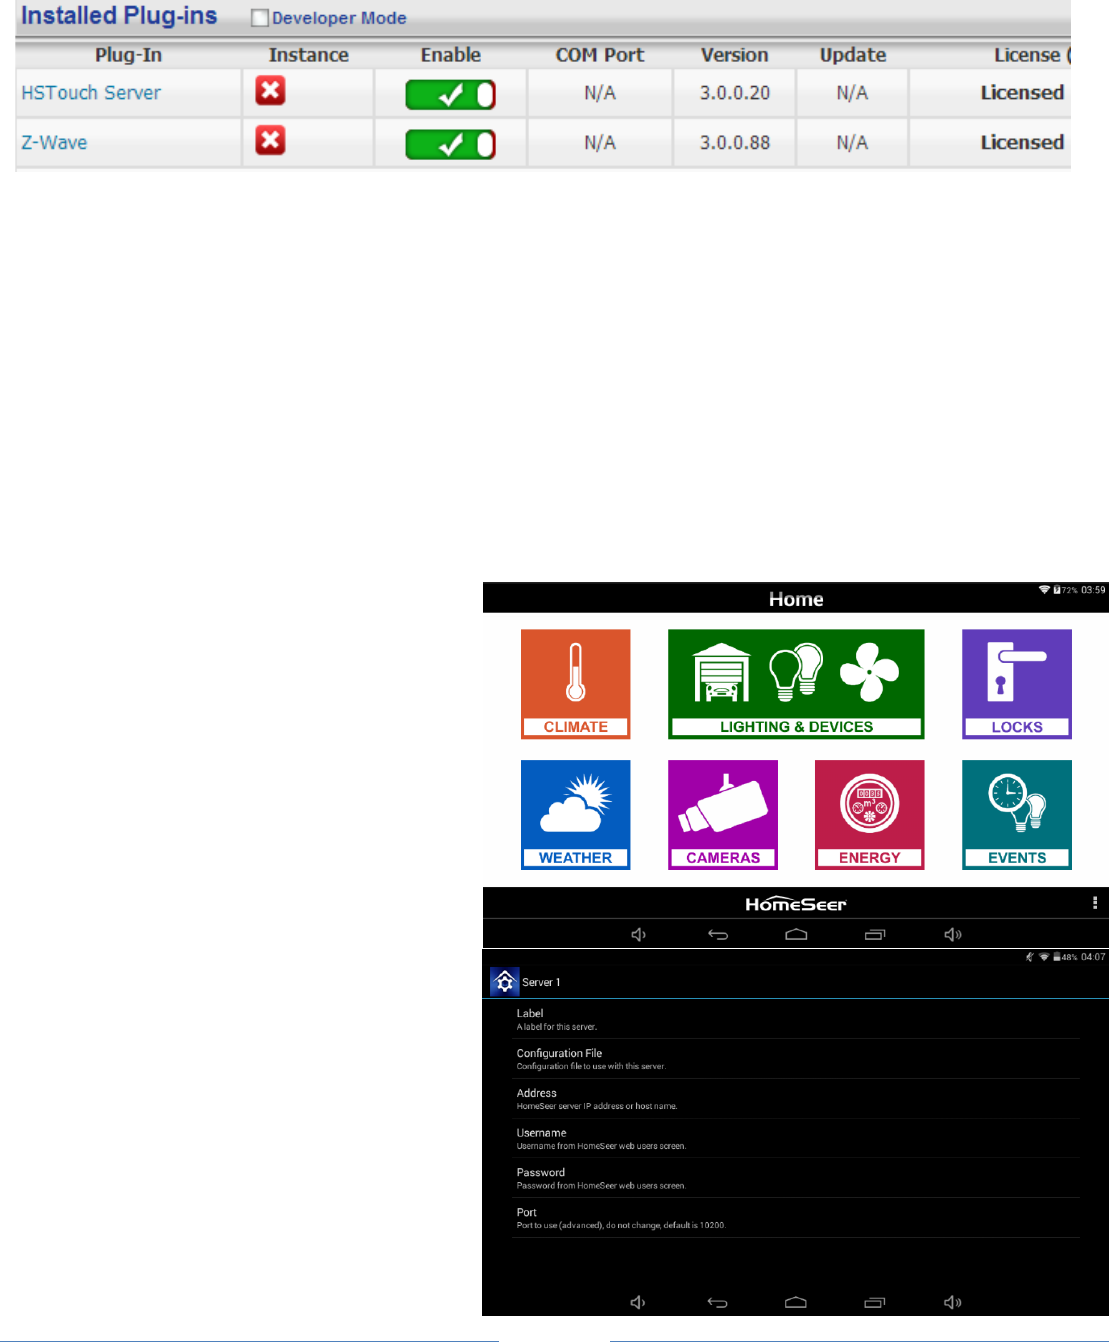Click Licensed status for Z-Wave
Viewport: 1109px width, 1342px height.
point(1022,143)
